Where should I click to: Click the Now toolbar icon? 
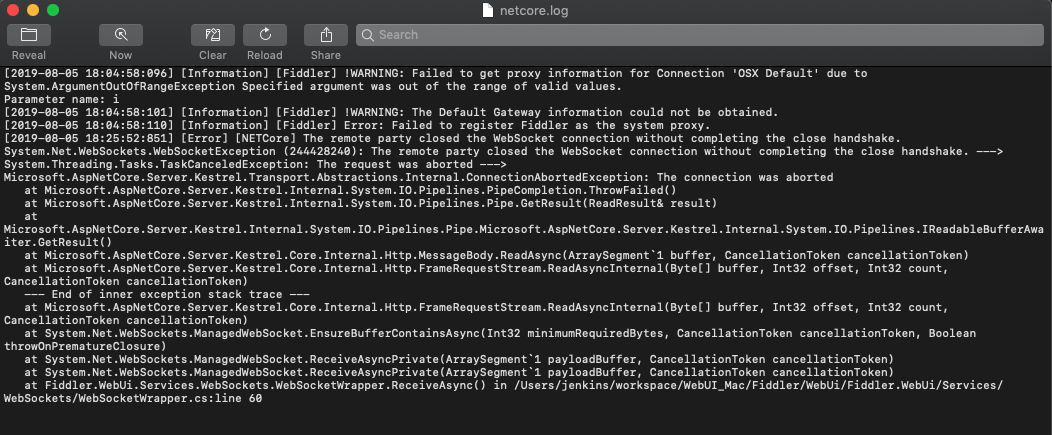120,35
